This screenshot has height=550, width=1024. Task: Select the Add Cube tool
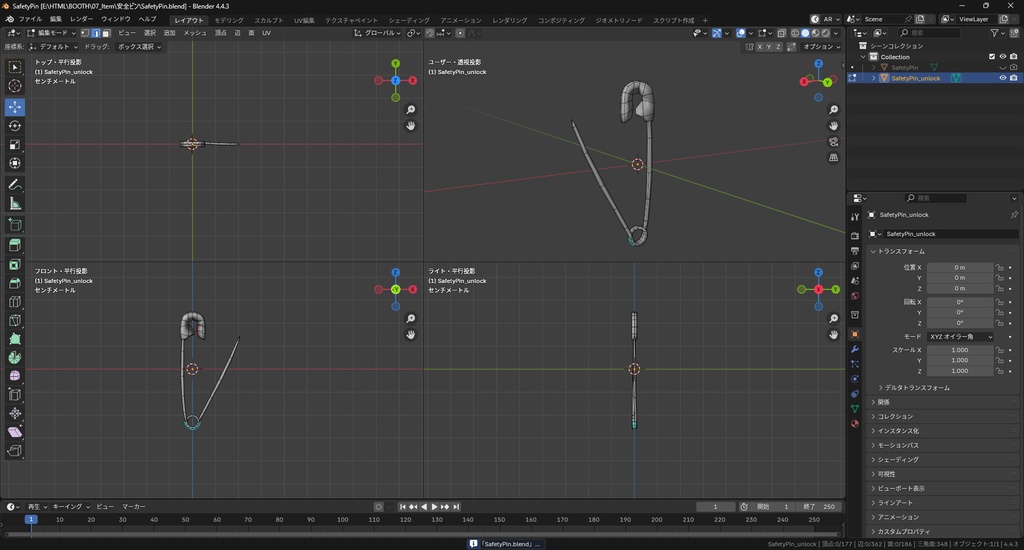click(x=14, y=225)
